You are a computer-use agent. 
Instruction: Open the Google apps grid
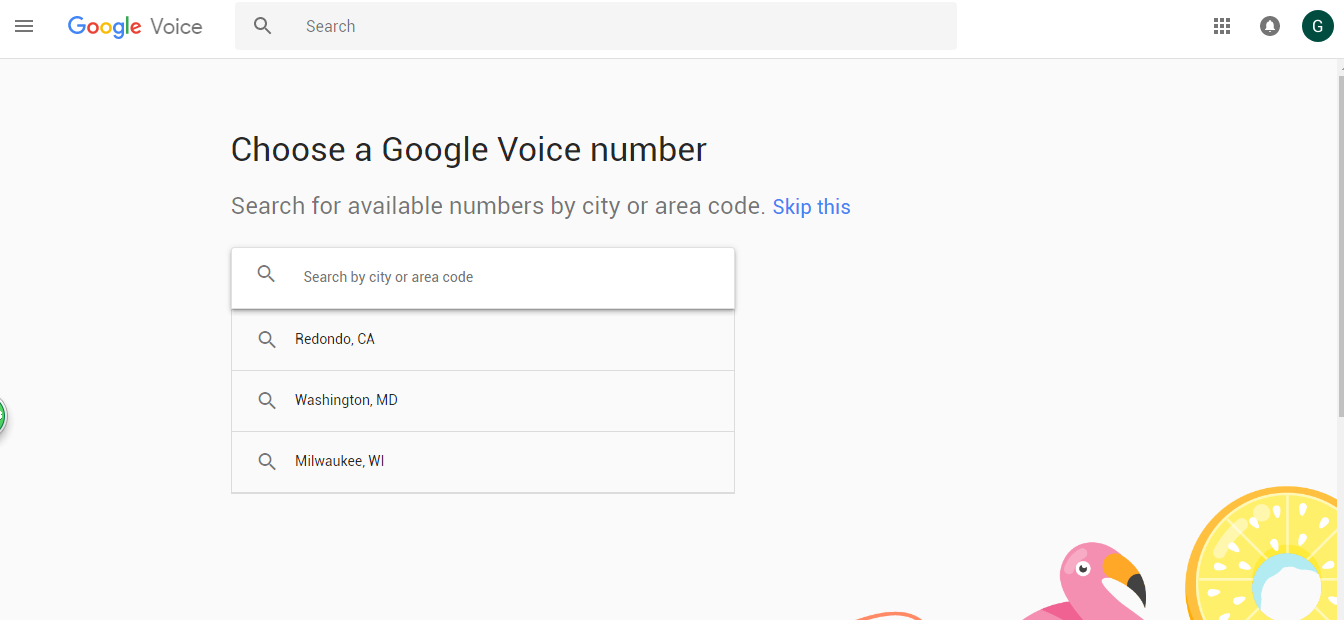[1221, 27]
